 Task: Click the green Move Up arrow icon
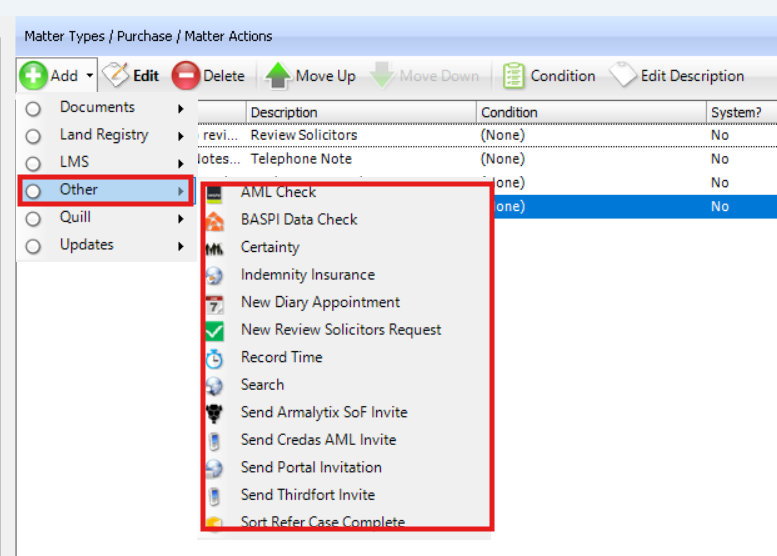pos(278,75)
